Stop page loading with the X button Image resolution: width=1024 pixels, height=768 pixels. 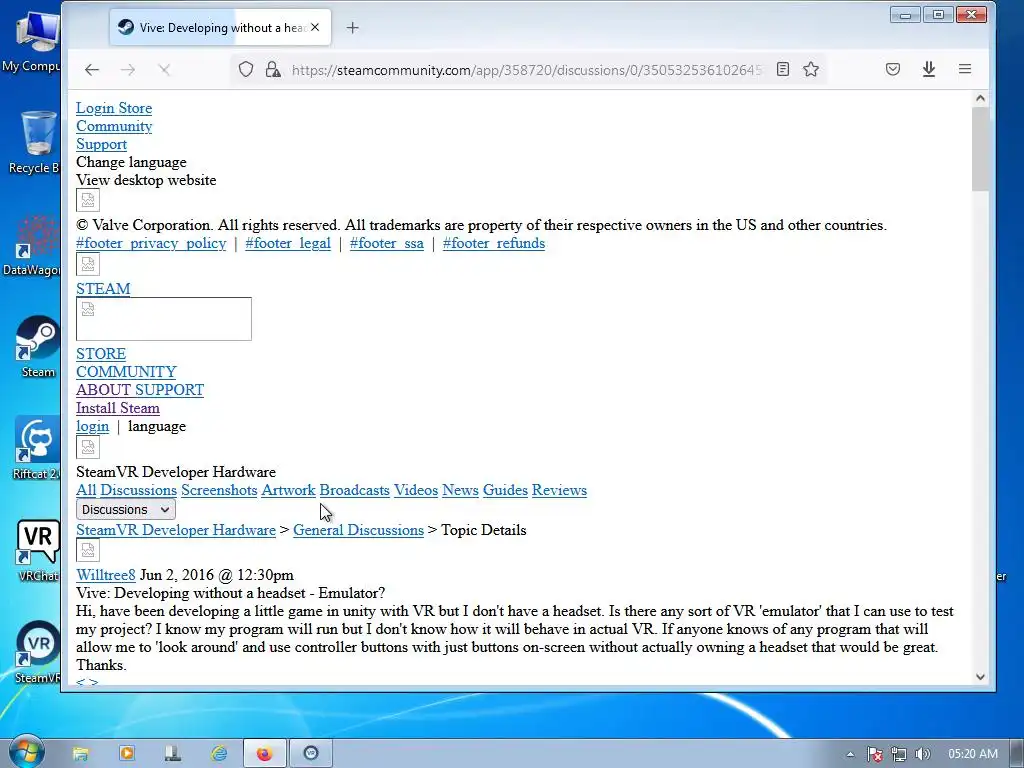pos(165,70)
